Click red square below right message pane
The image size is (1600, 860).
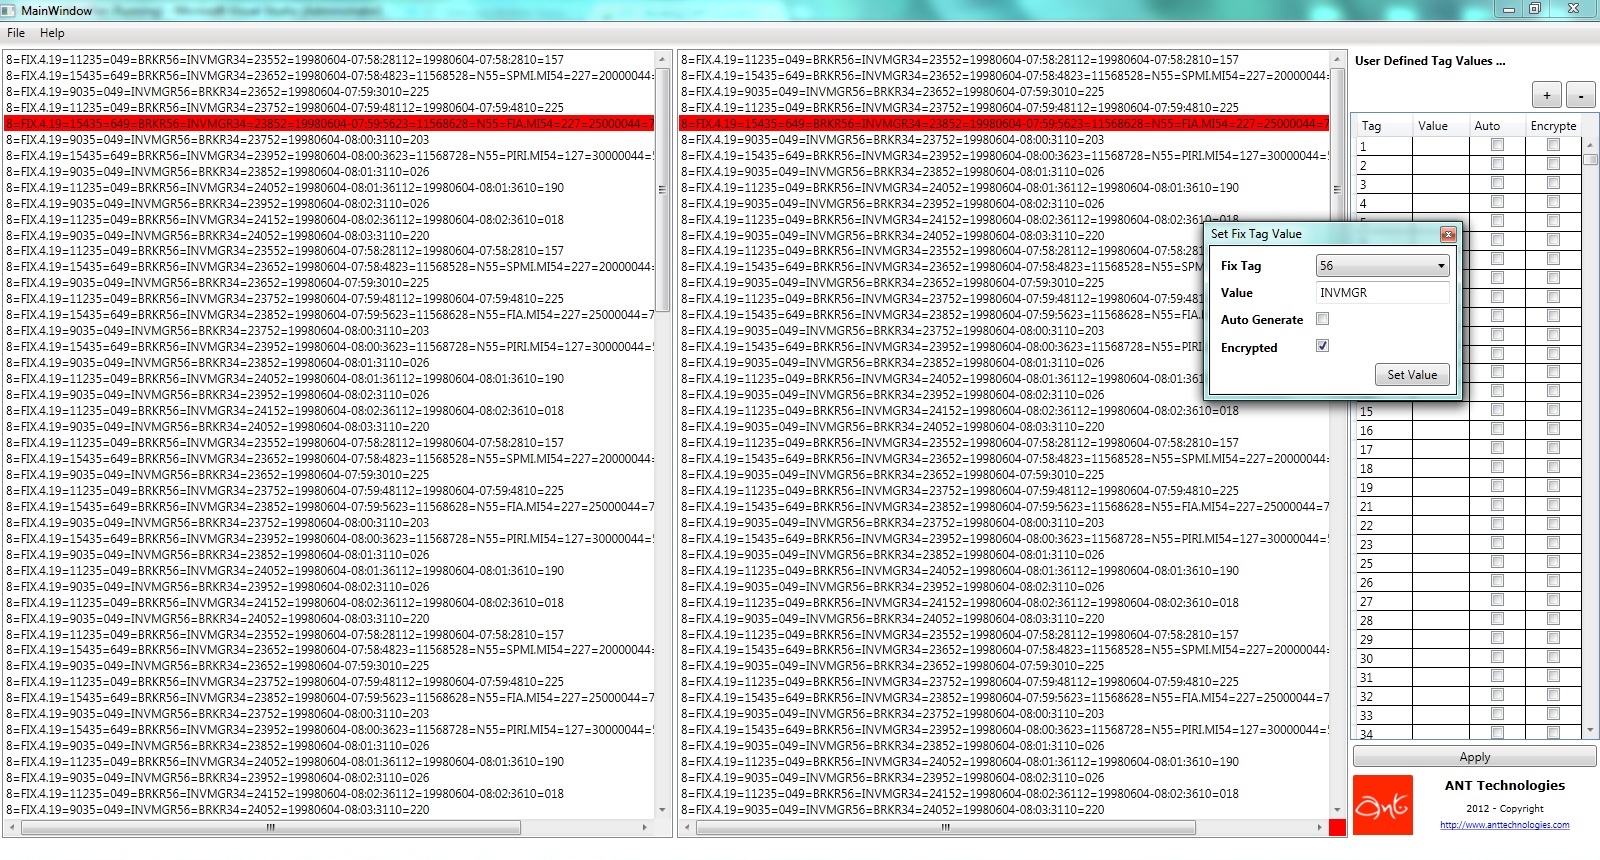pos(1337,828)
